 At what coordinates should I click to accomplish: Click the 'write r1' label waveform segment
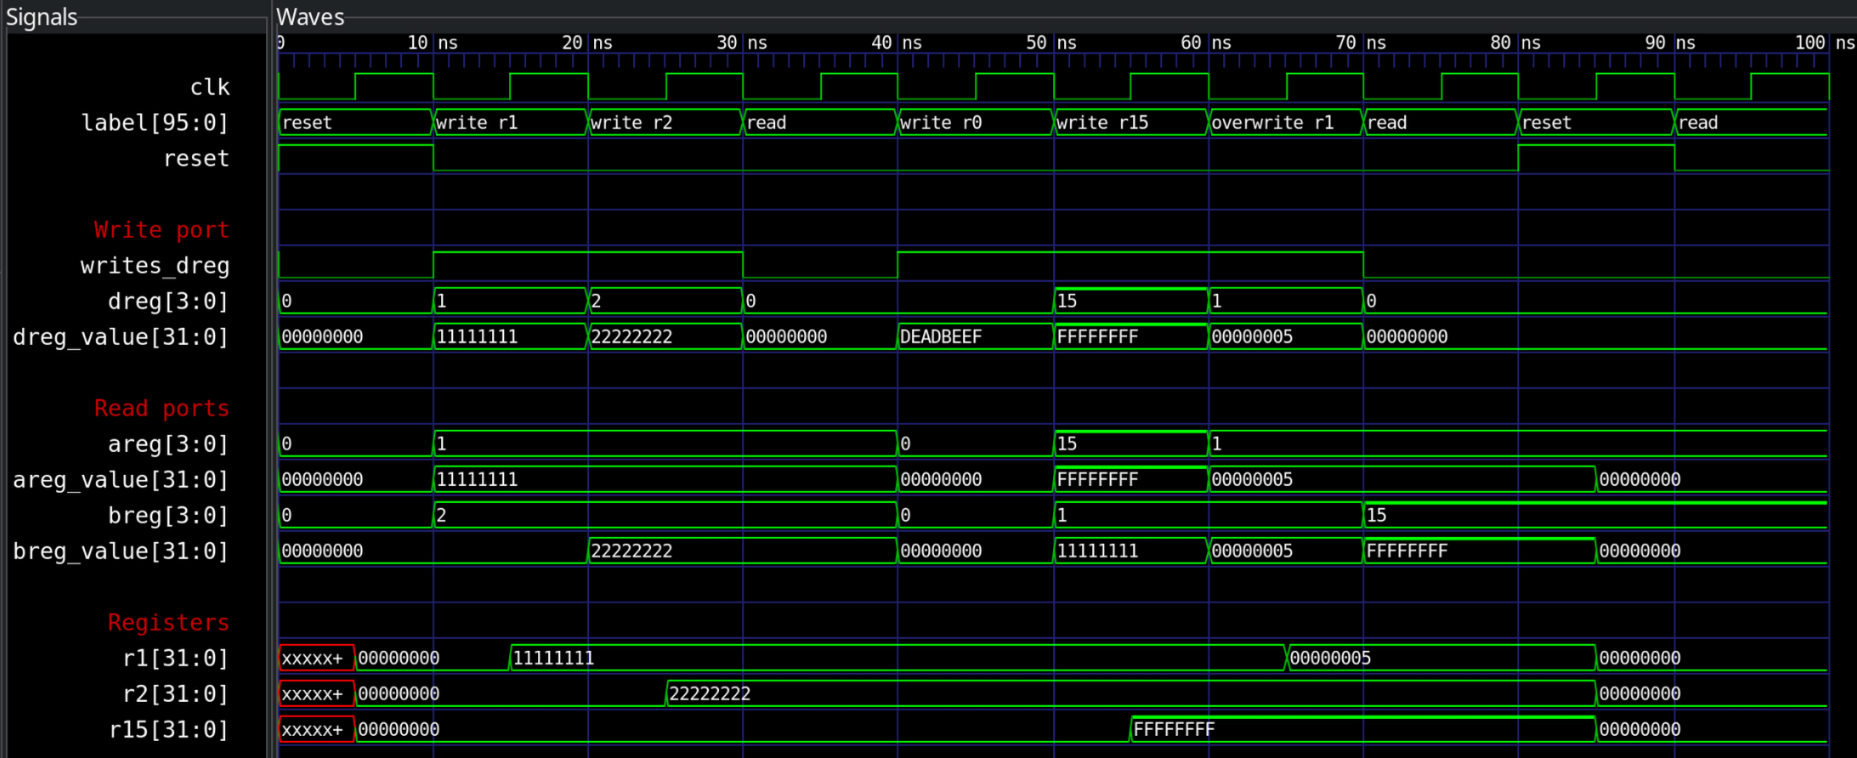pyautogui.click(x=510, y=123)
